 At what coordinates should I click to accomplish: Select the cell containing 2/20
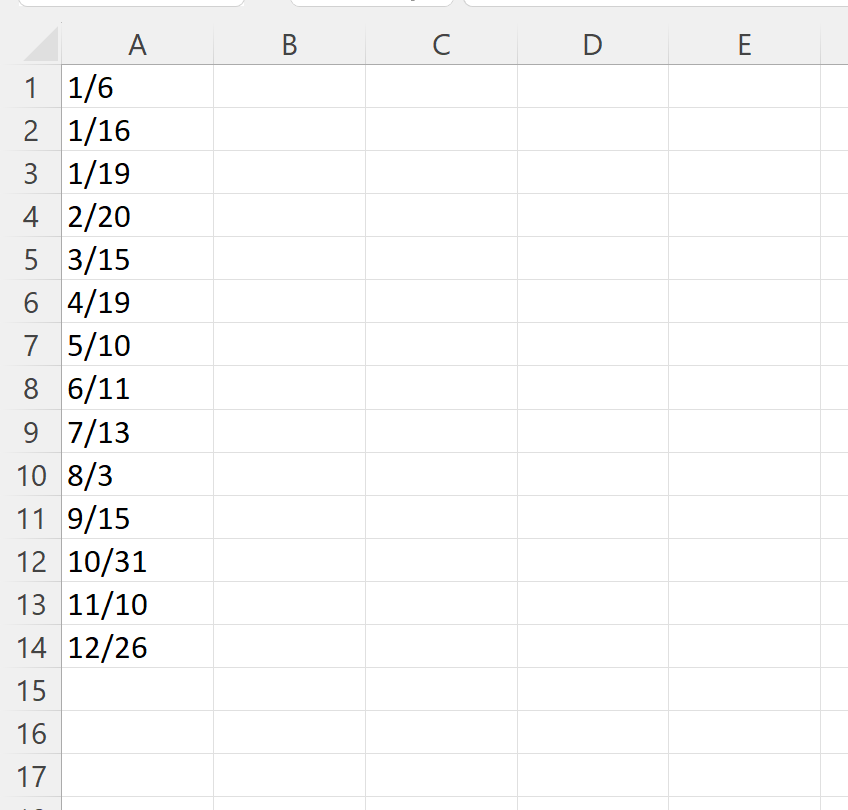[x=137, y=216]
